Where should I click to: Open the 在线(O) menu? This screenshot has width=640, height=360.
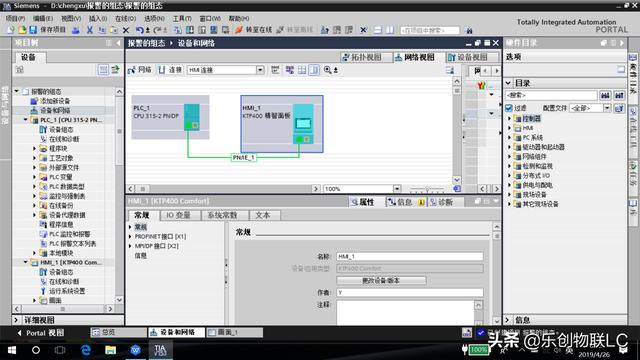(x=125, y=18)
